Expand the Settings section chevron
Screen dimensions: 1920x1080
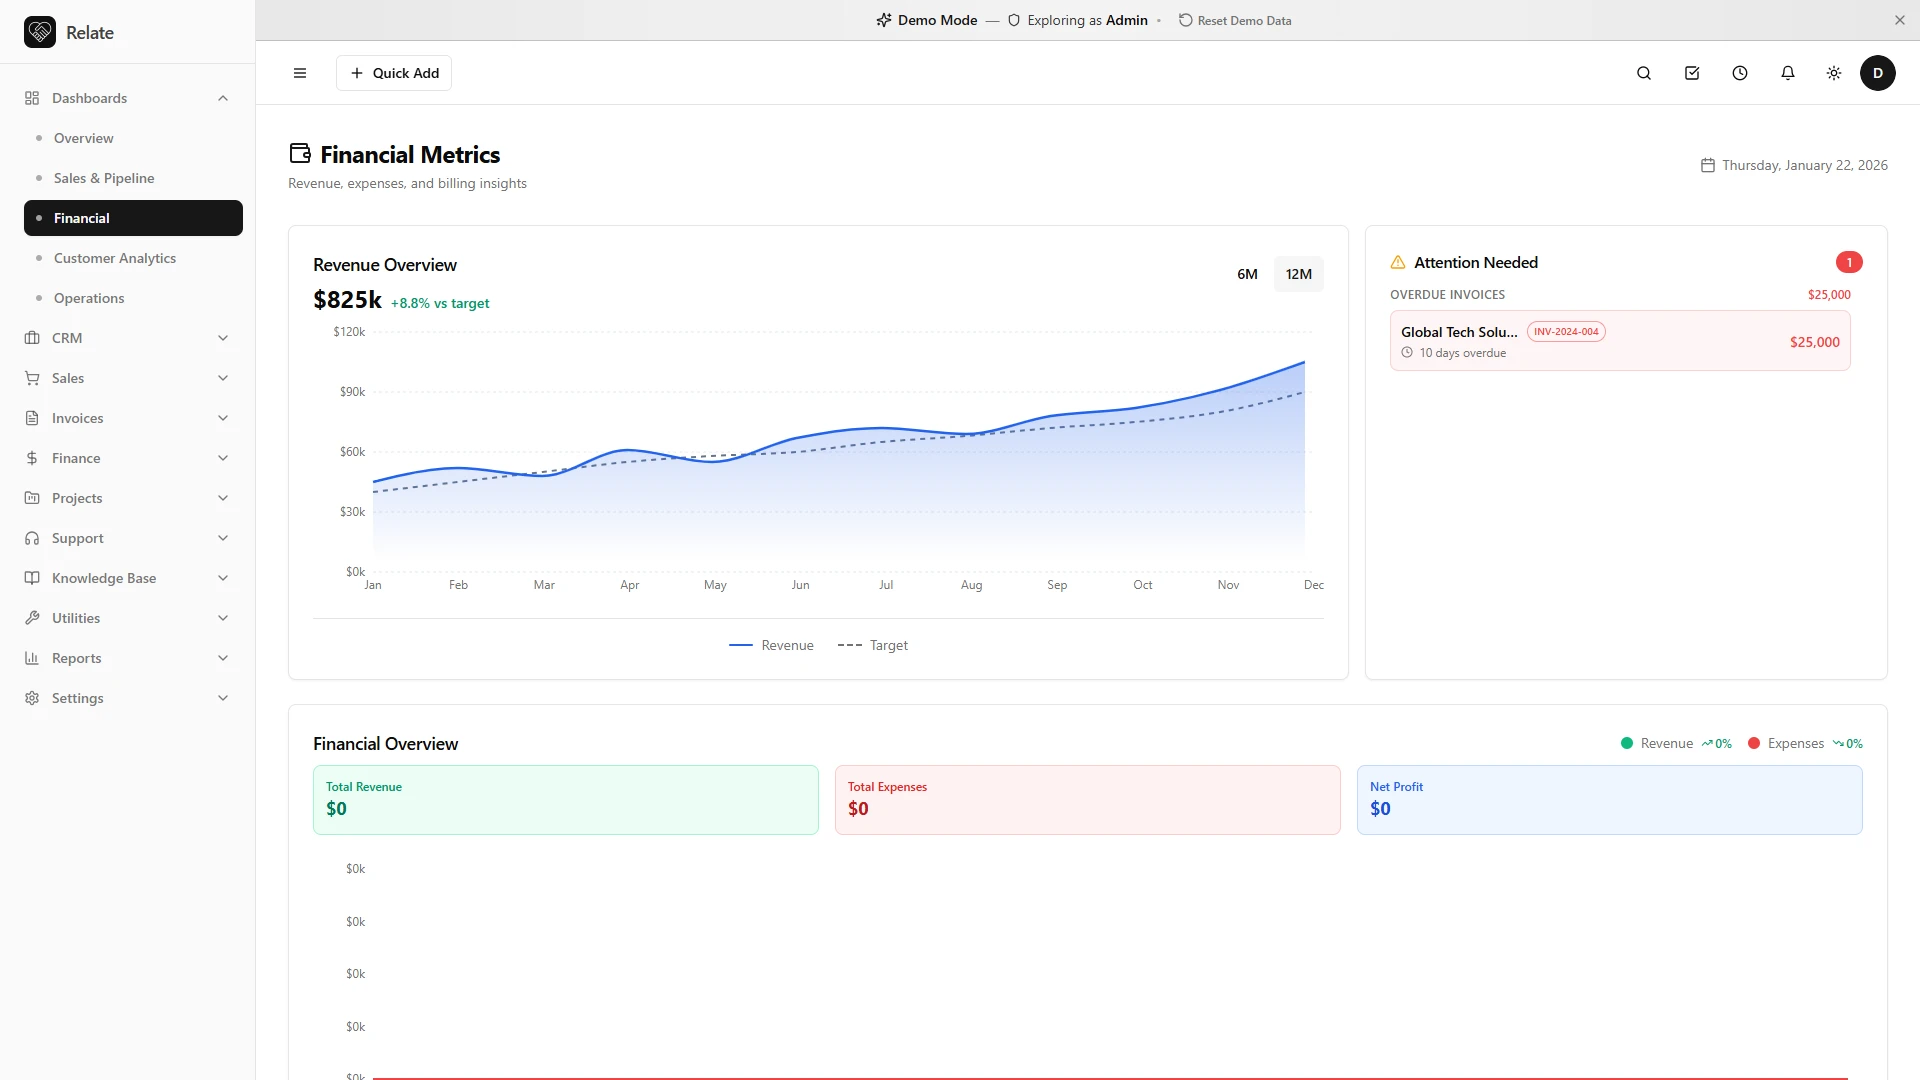coord(223,698)
